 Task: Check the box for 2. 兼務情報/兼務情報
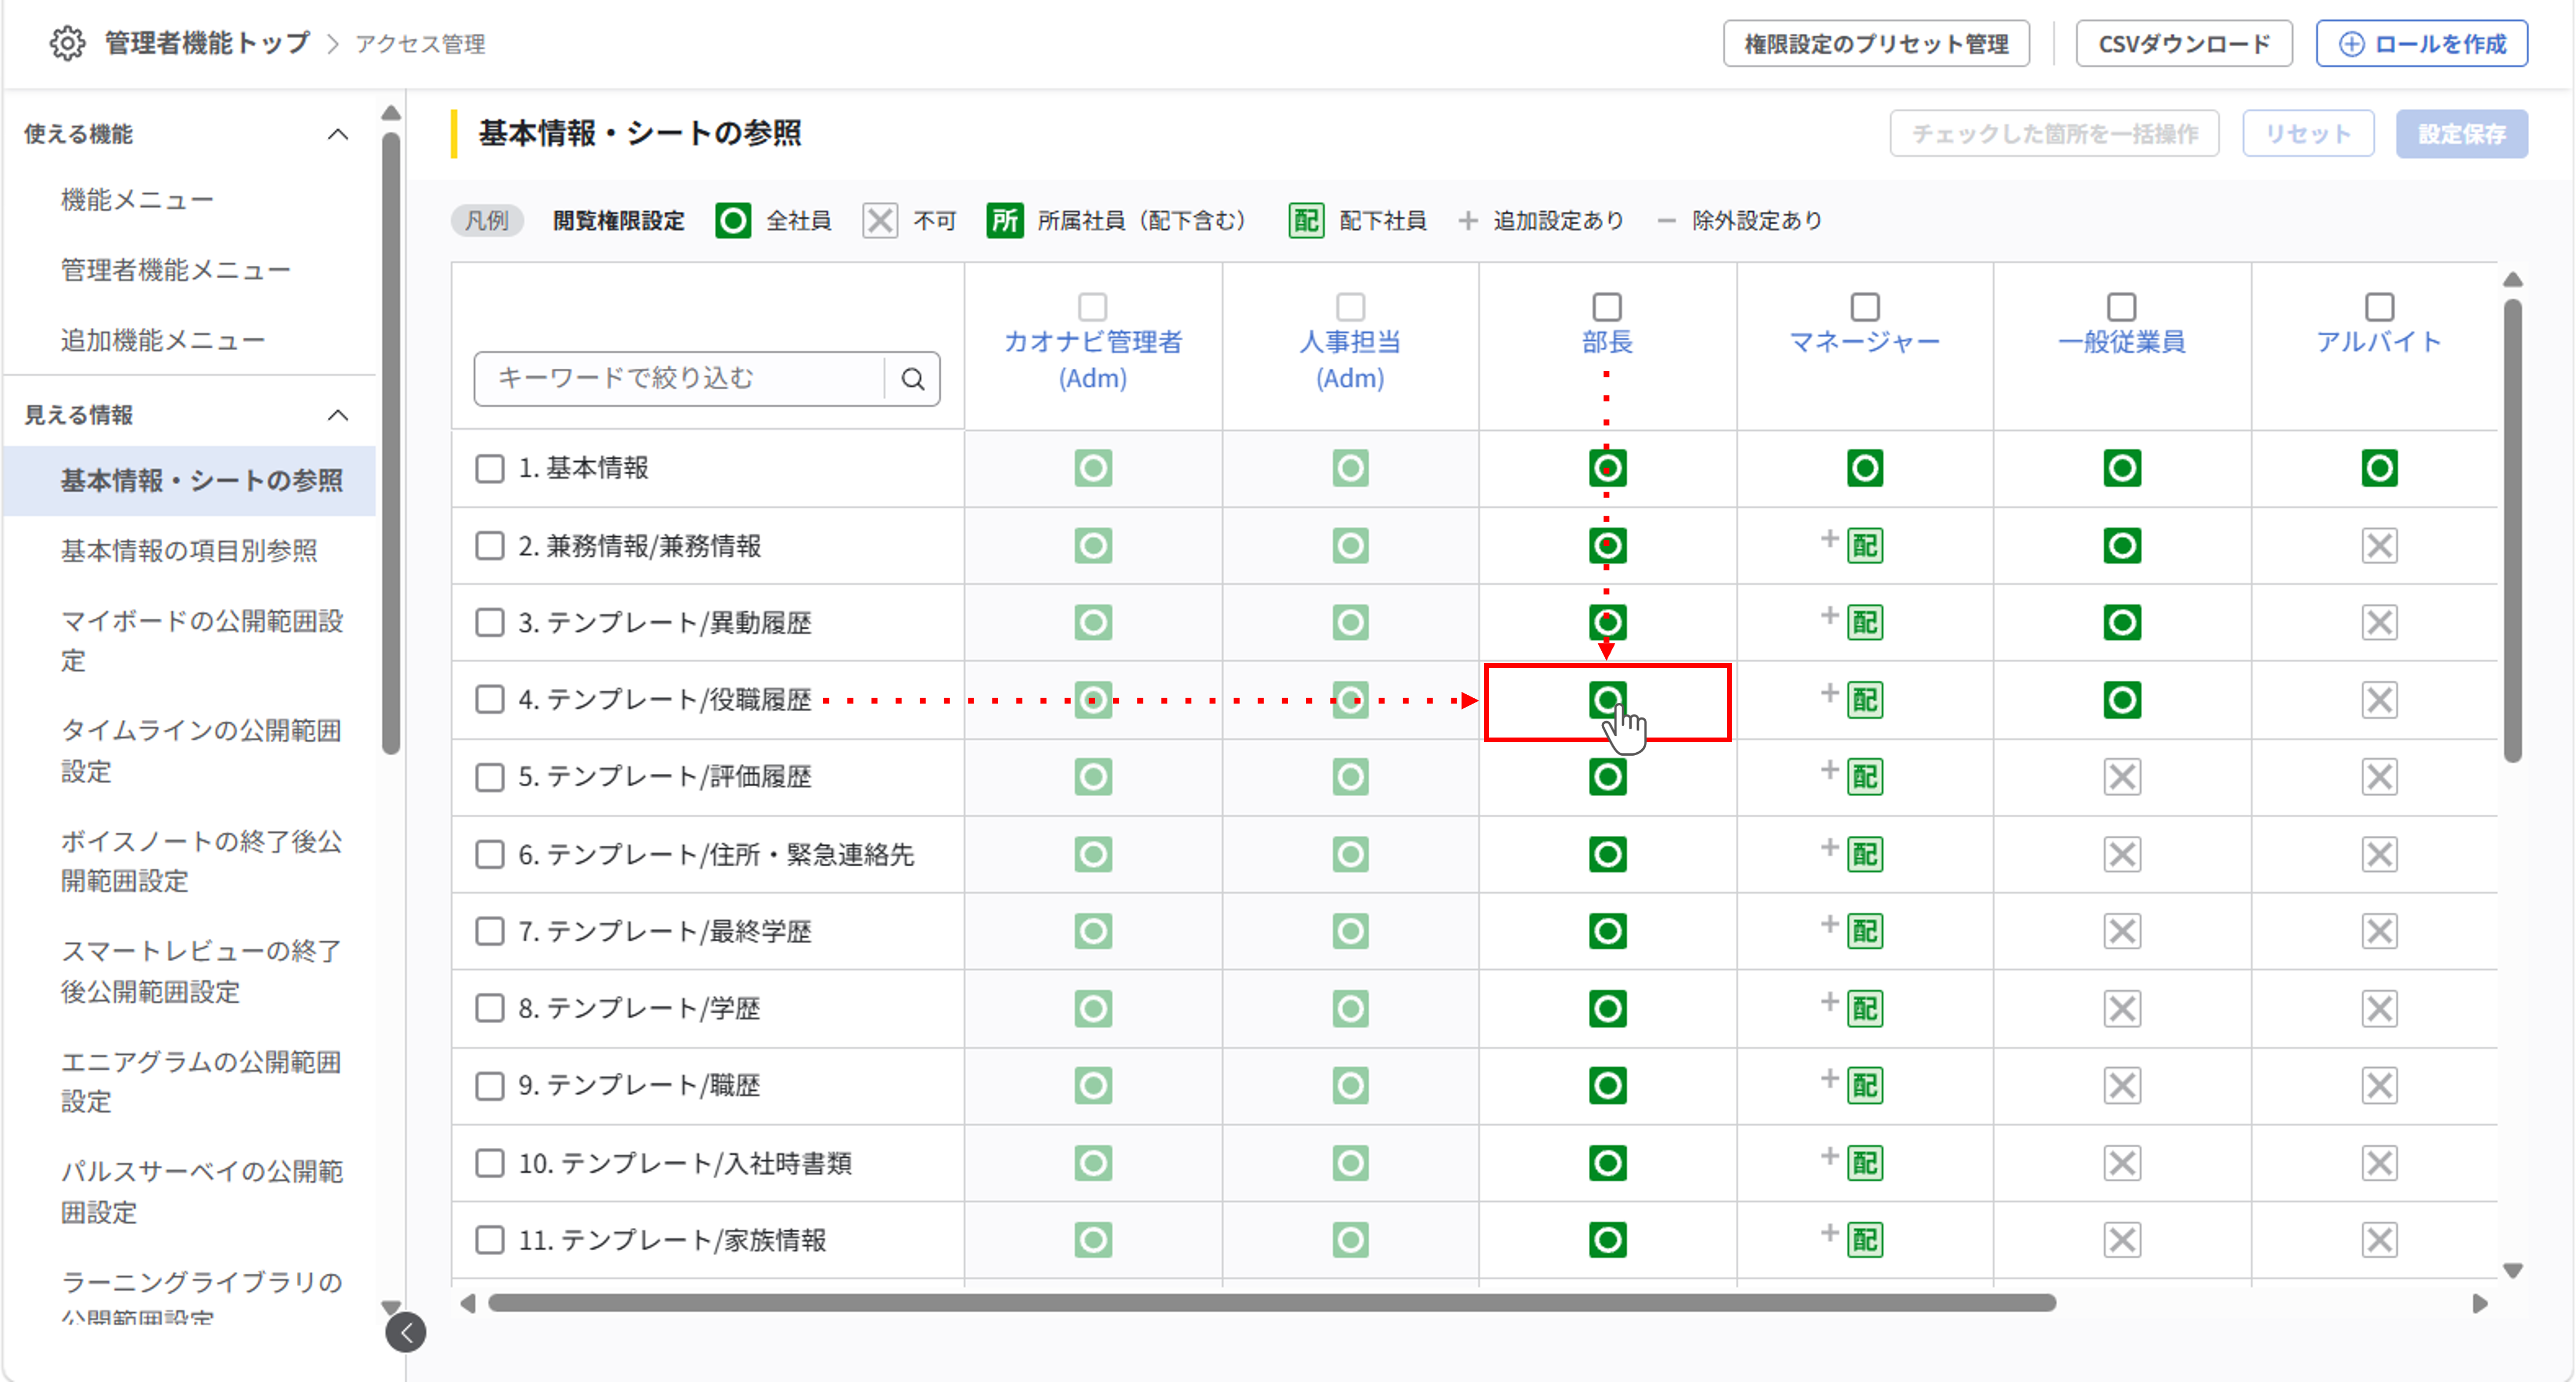[489, 546]
